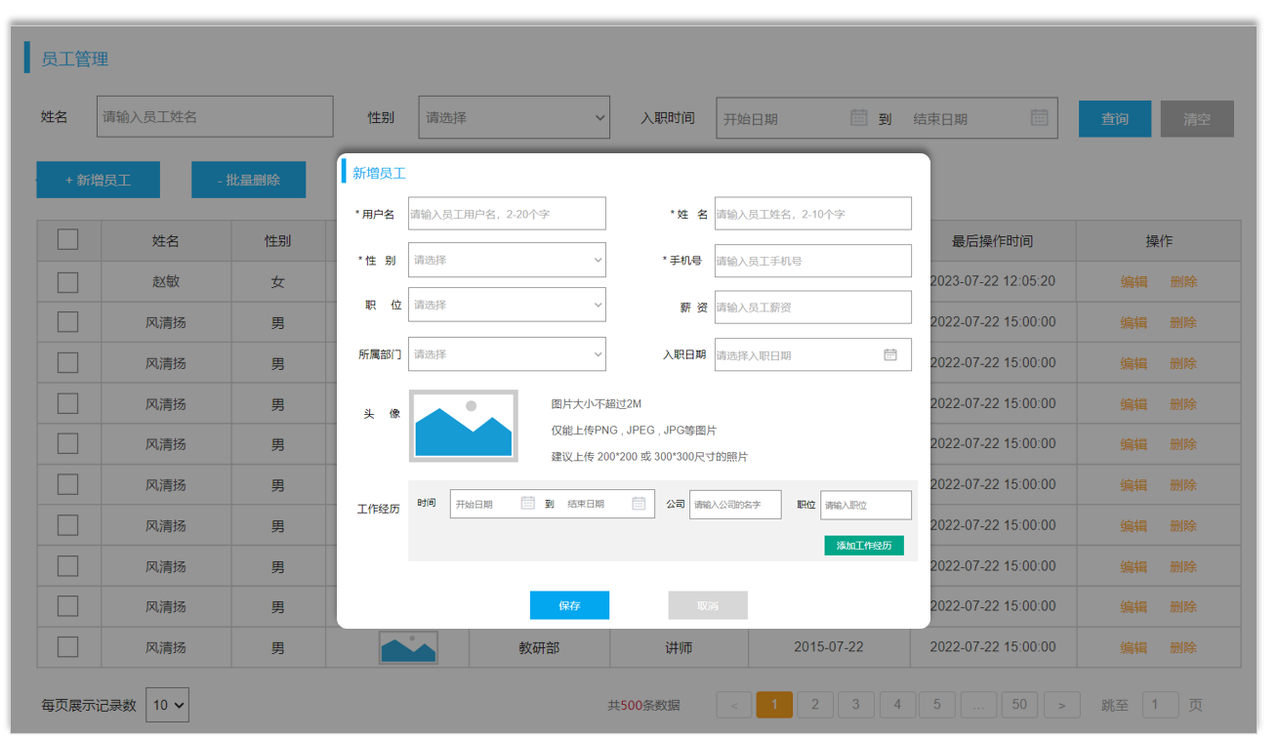Click the 添加工作经历 button

click(864, 546)
